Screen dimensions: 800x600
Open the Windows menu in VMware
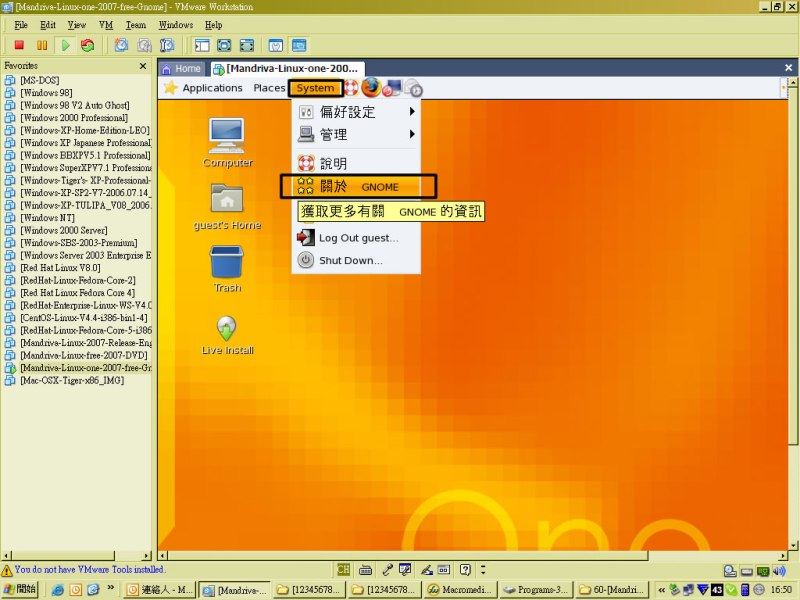pos(176,24)
